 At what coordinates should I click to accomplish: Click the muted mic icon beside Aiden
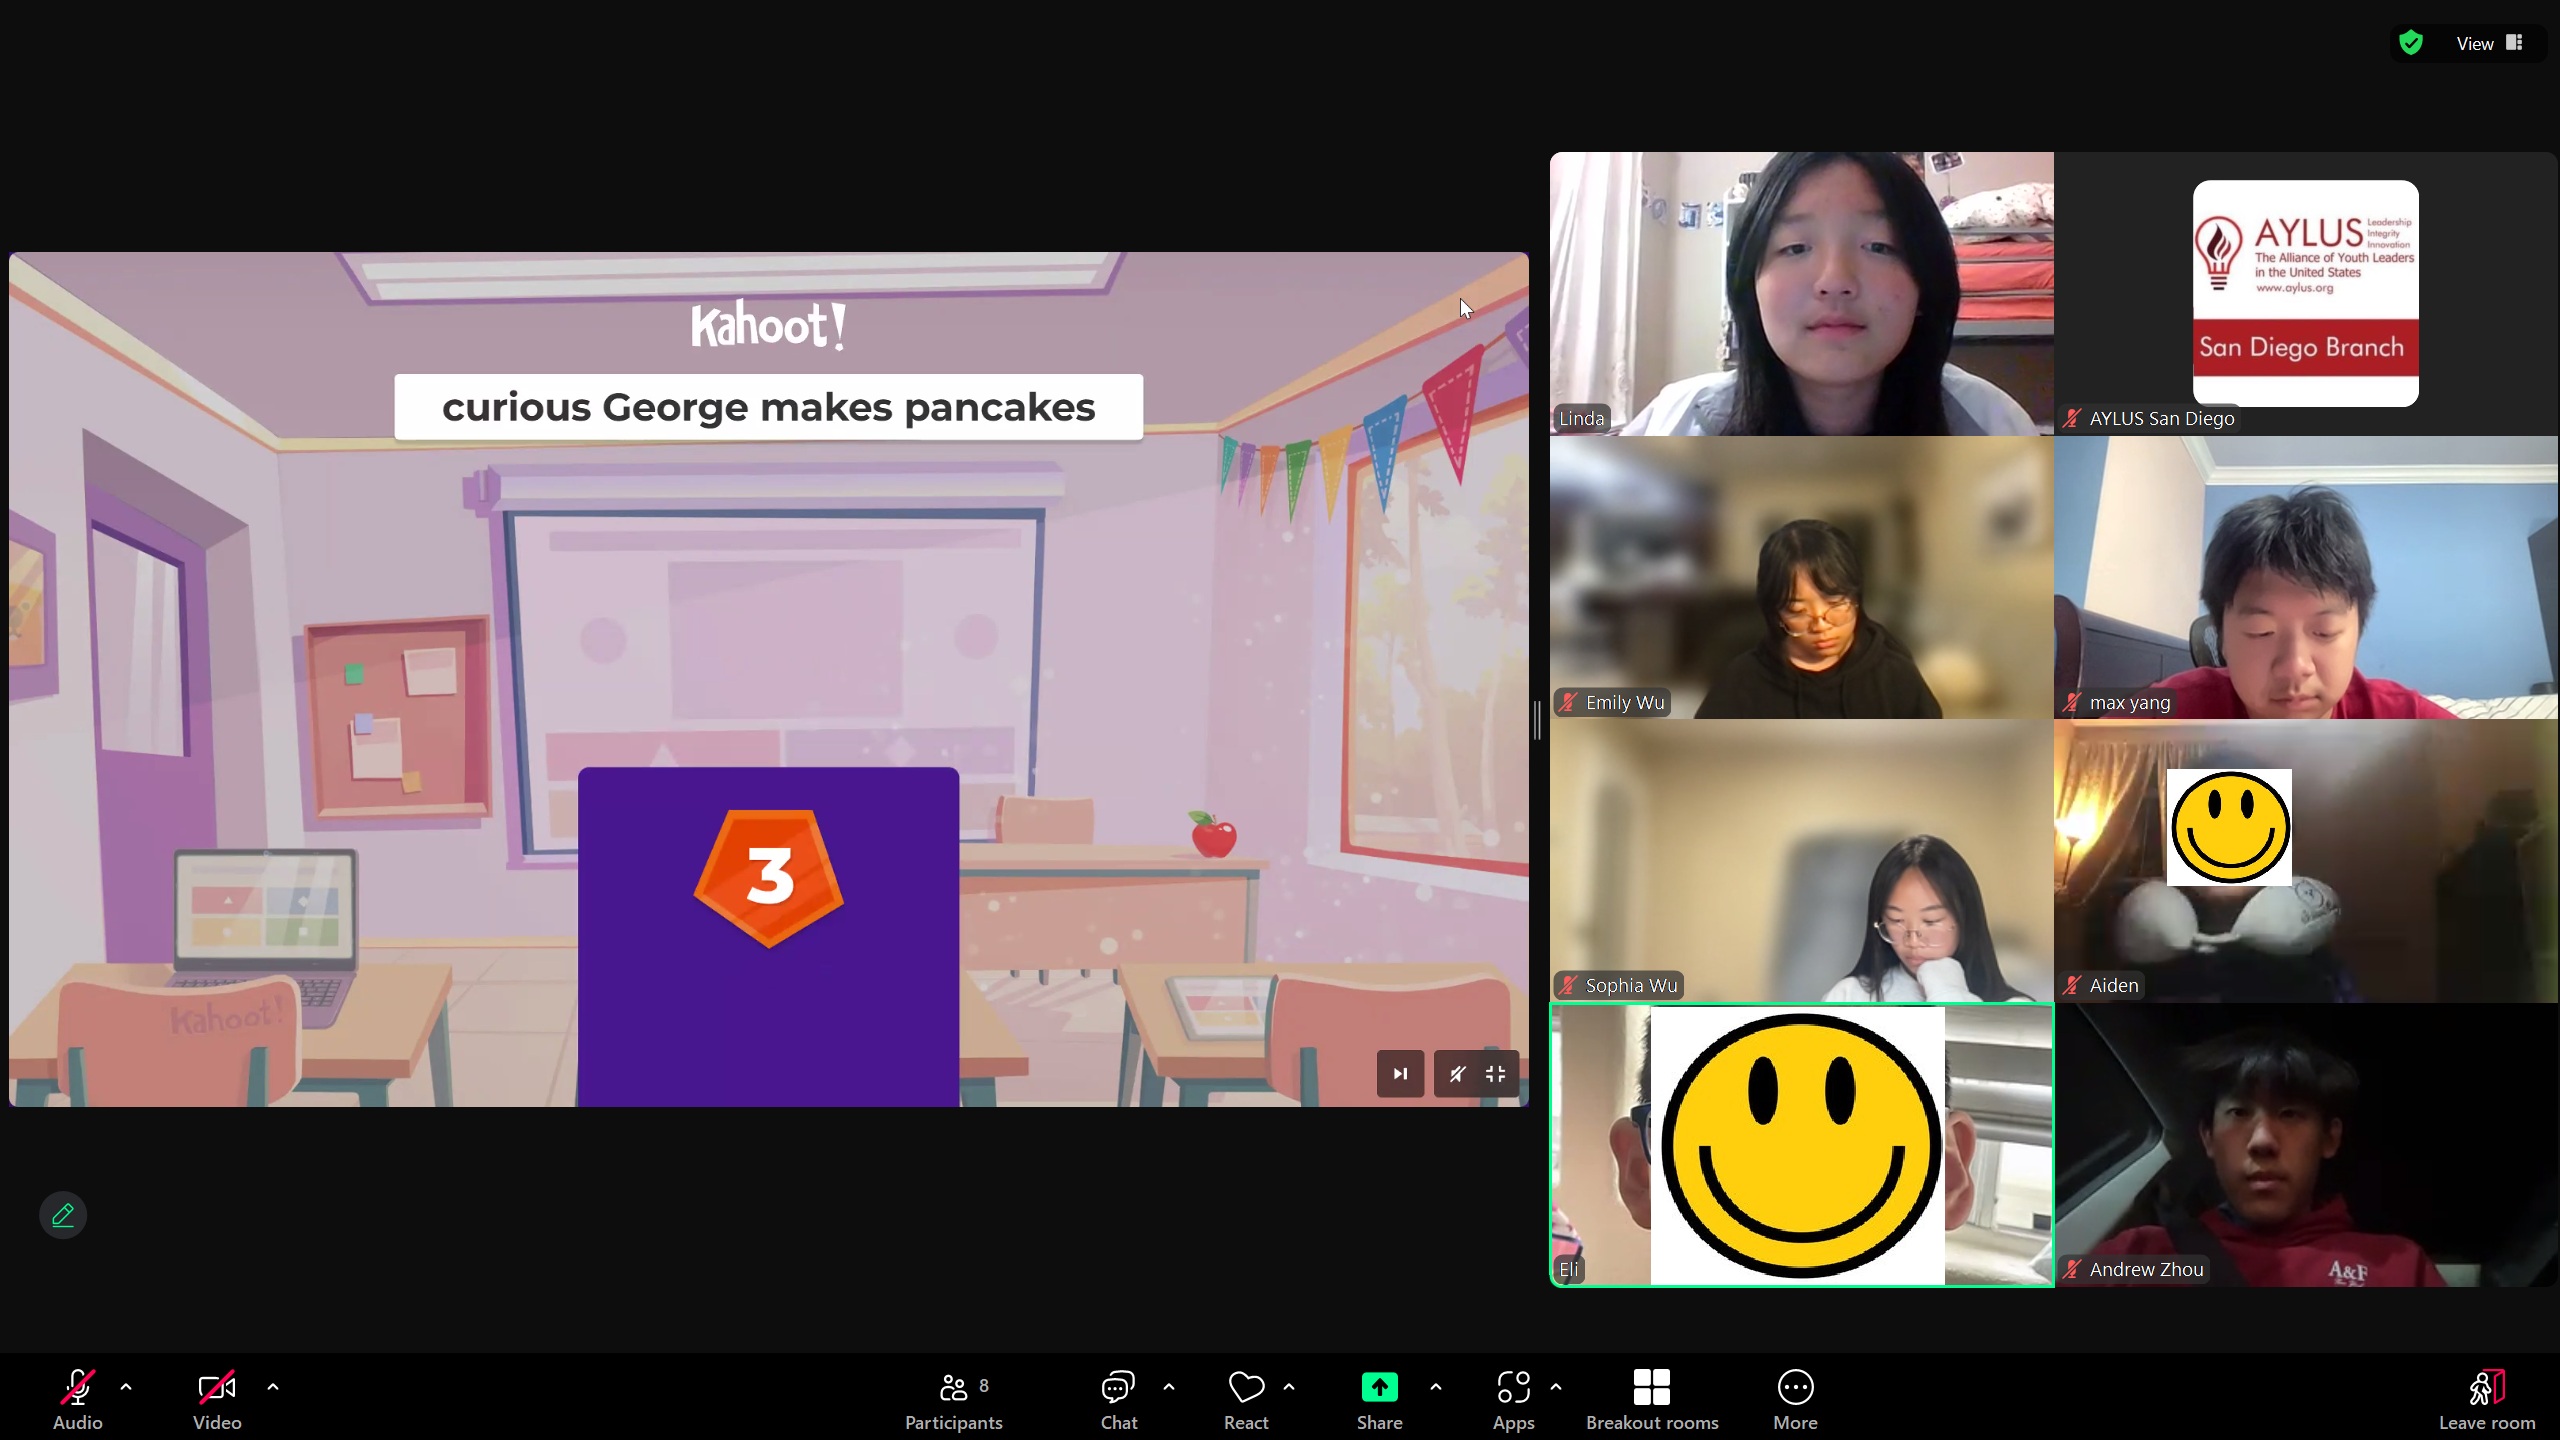pos(2073,985)
